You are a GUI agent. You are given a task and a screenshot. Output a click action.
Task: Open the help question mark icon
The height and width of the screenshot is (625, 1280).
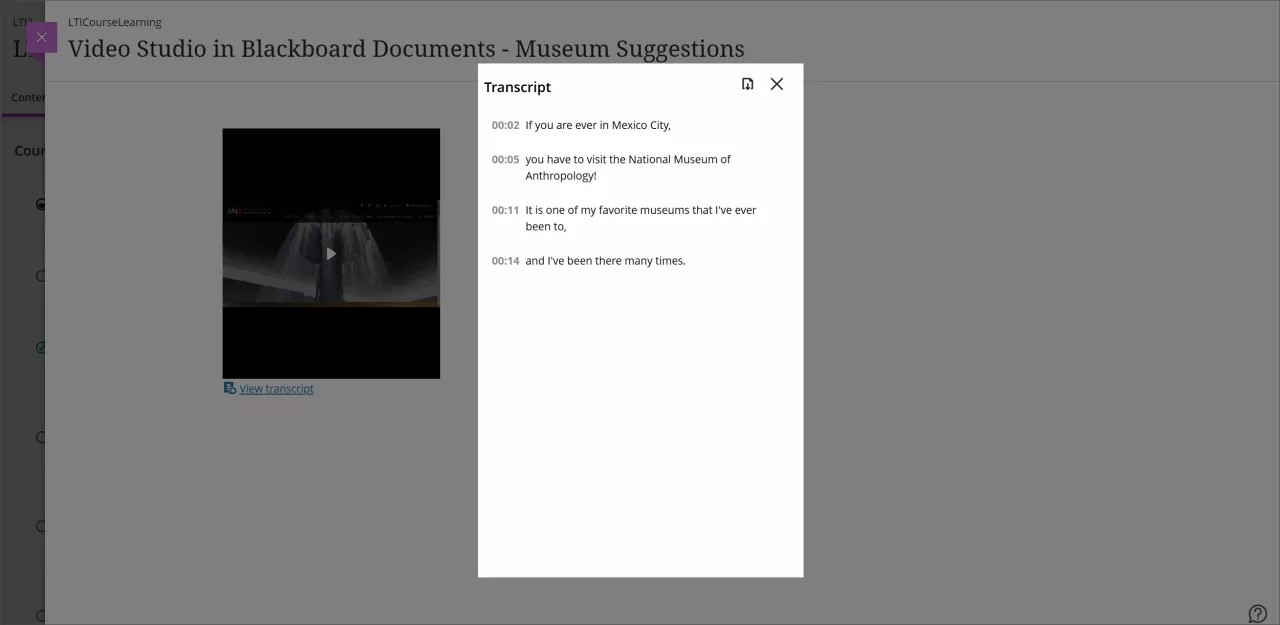coord(1258,613)
